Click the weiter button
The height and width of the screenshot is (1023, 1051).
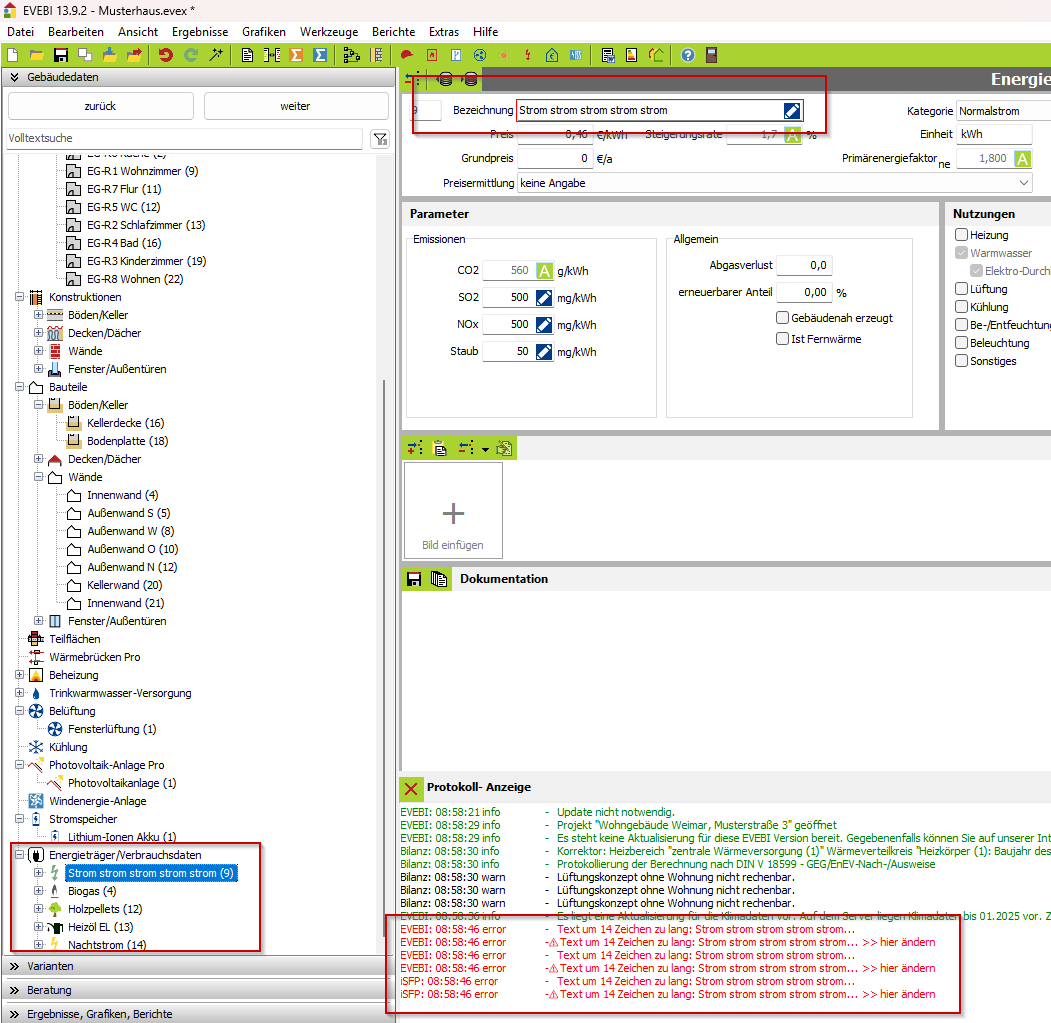[x=295, y=106]
